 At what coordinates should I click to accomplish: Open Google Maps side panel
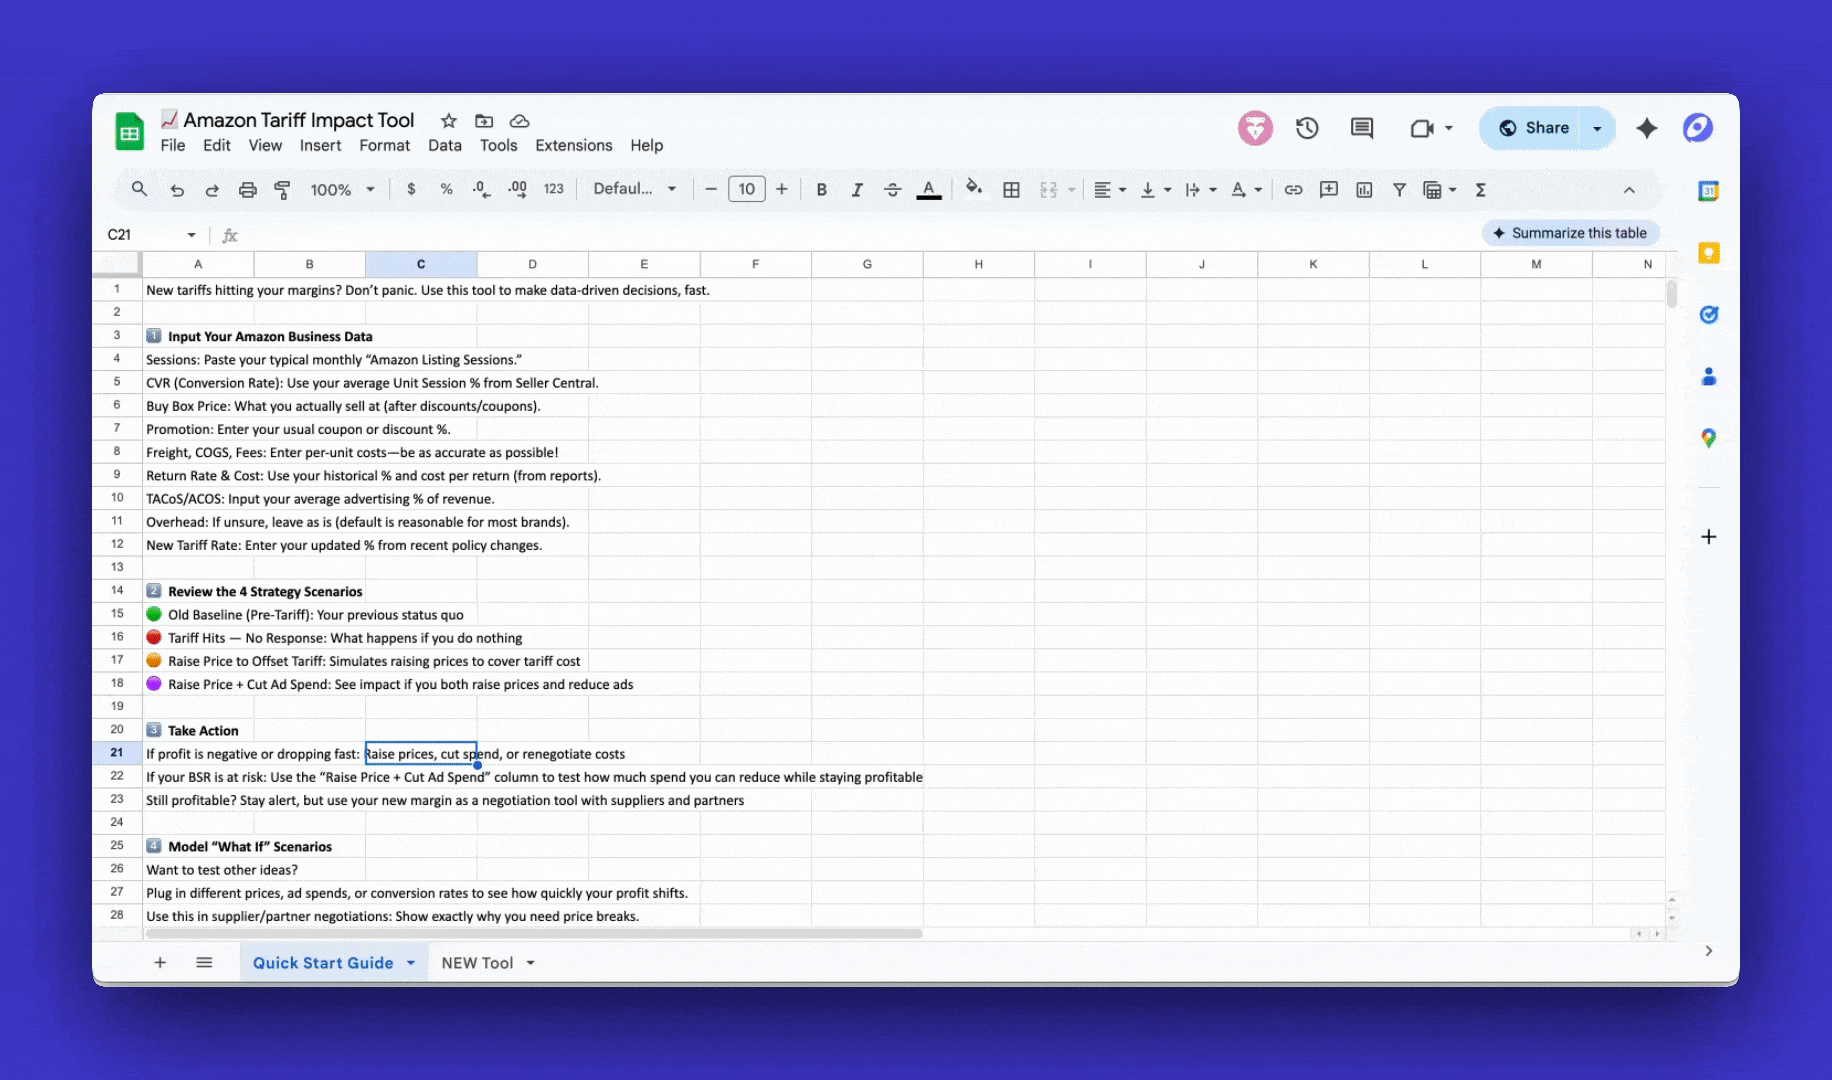(x=1709, y=438)
